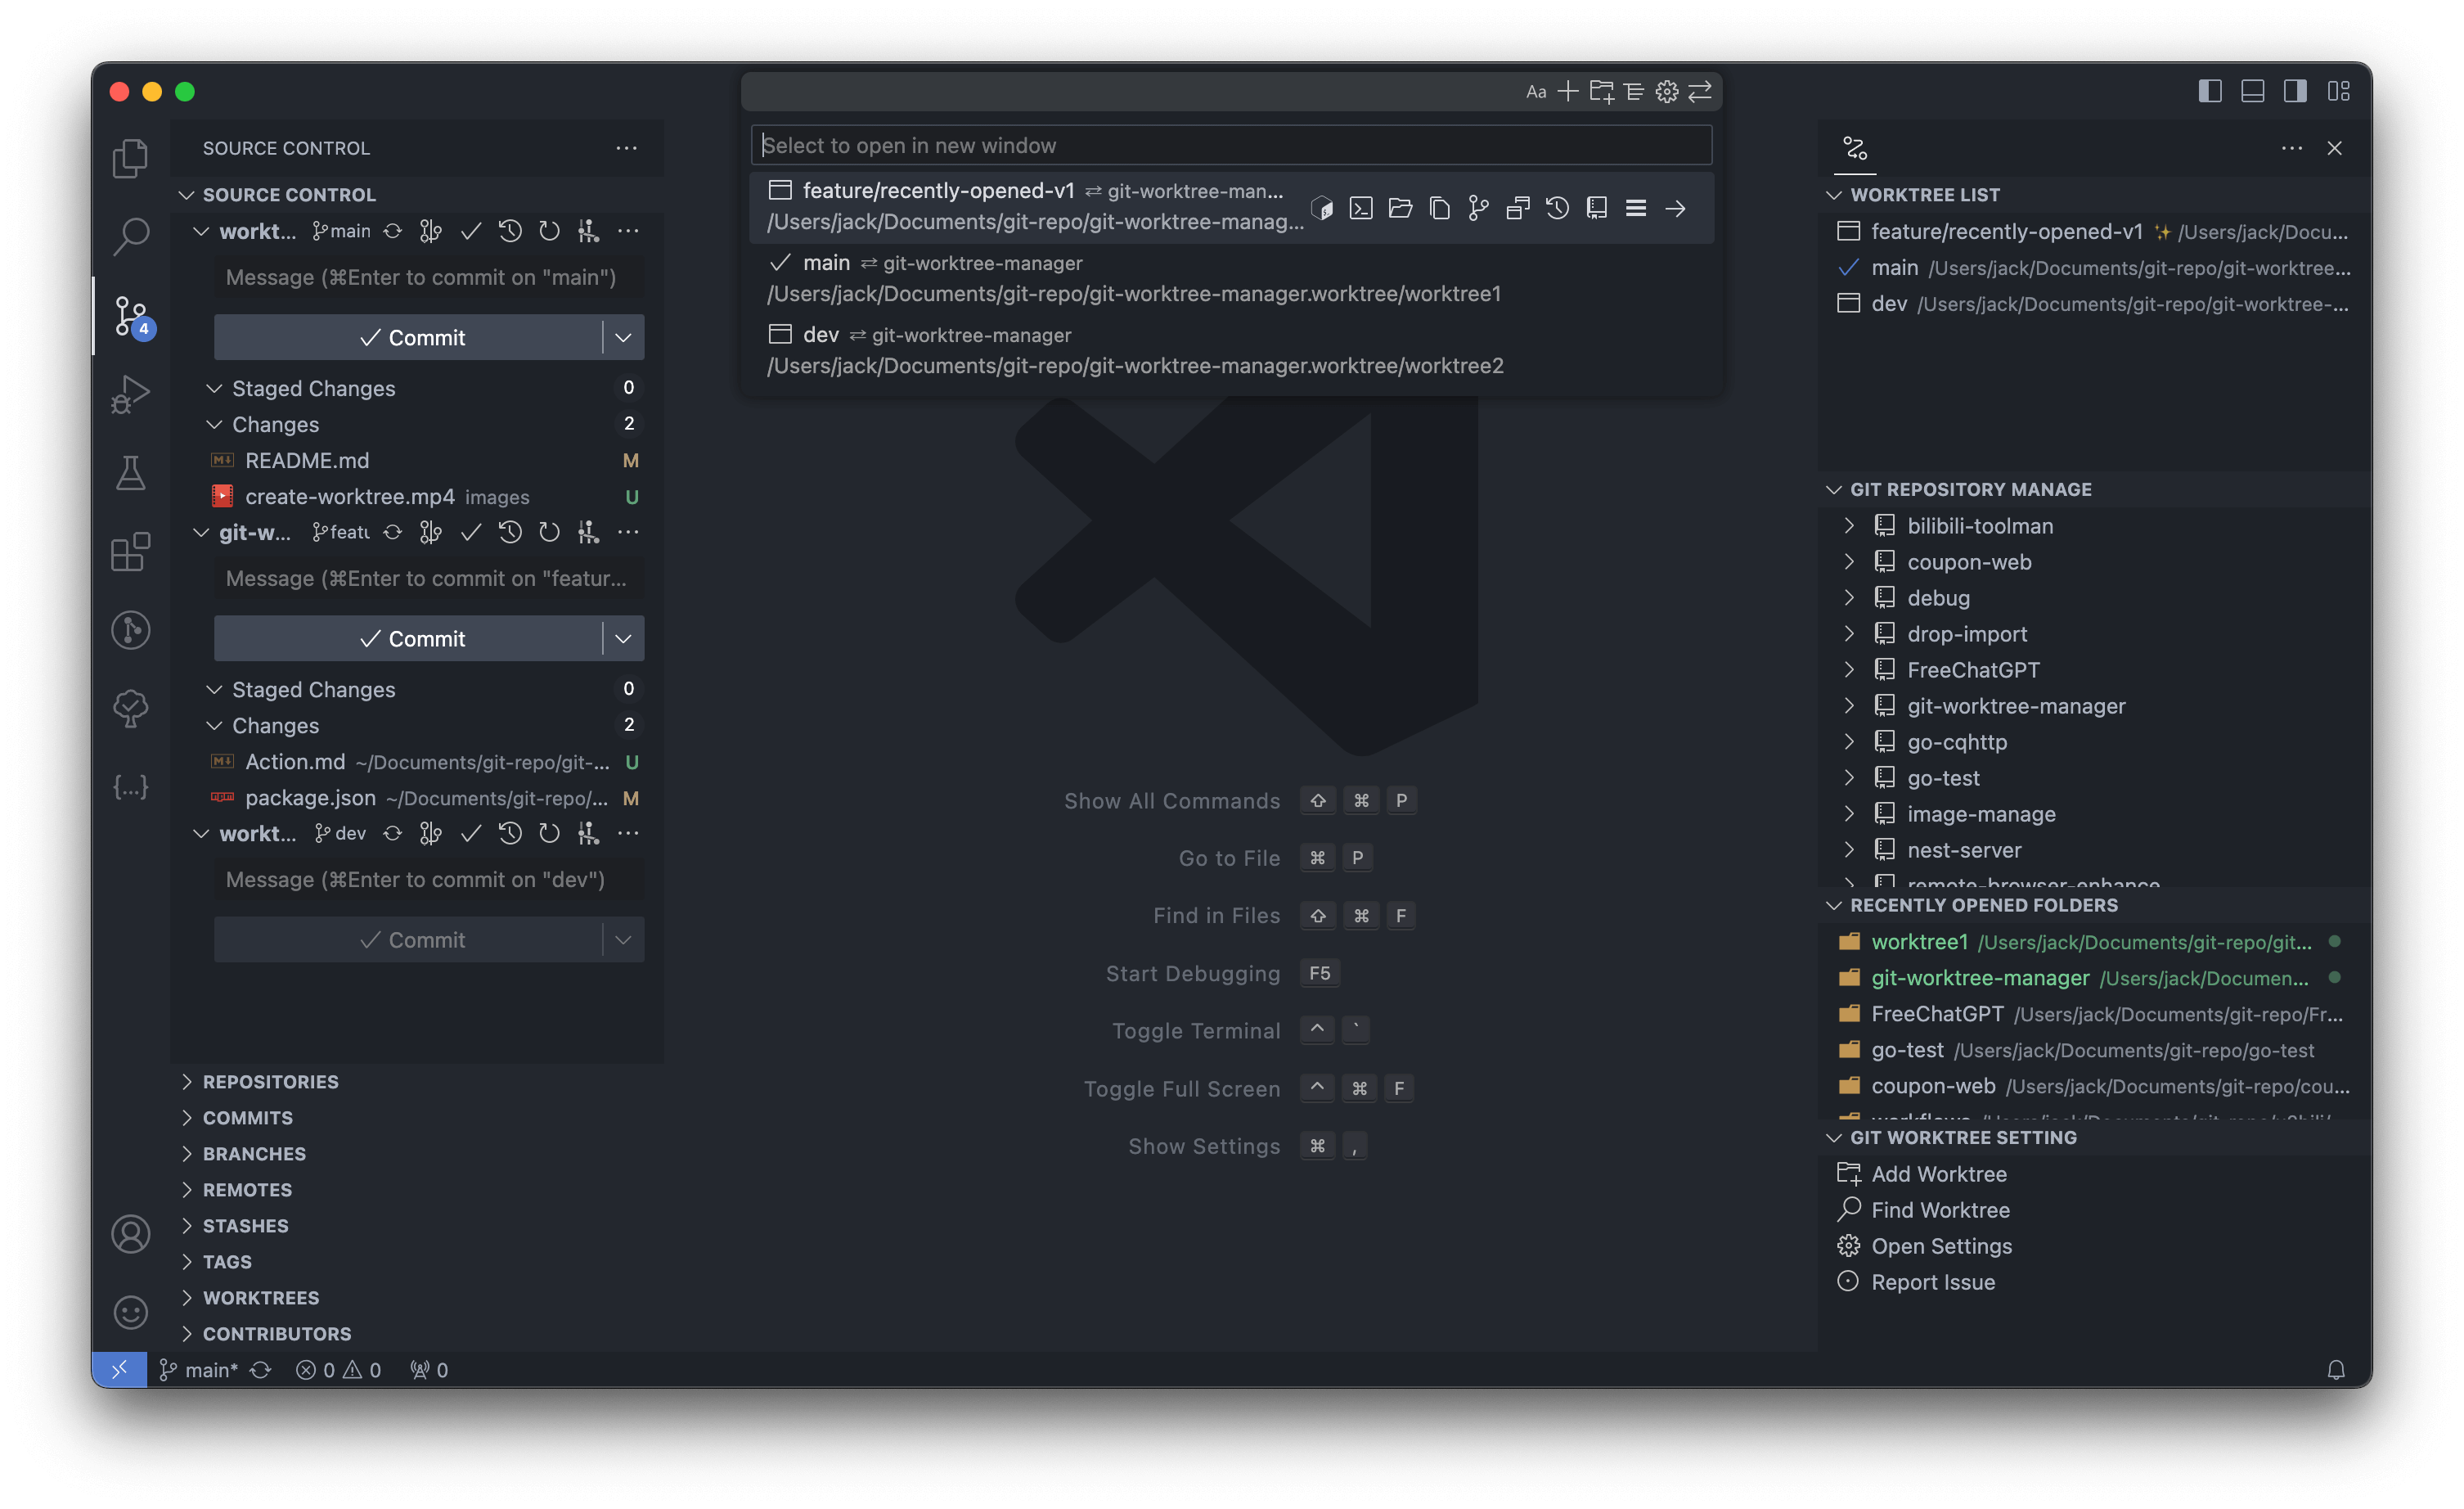
Task: Open the Extensions view in activity bar
Action: [131, 552]
